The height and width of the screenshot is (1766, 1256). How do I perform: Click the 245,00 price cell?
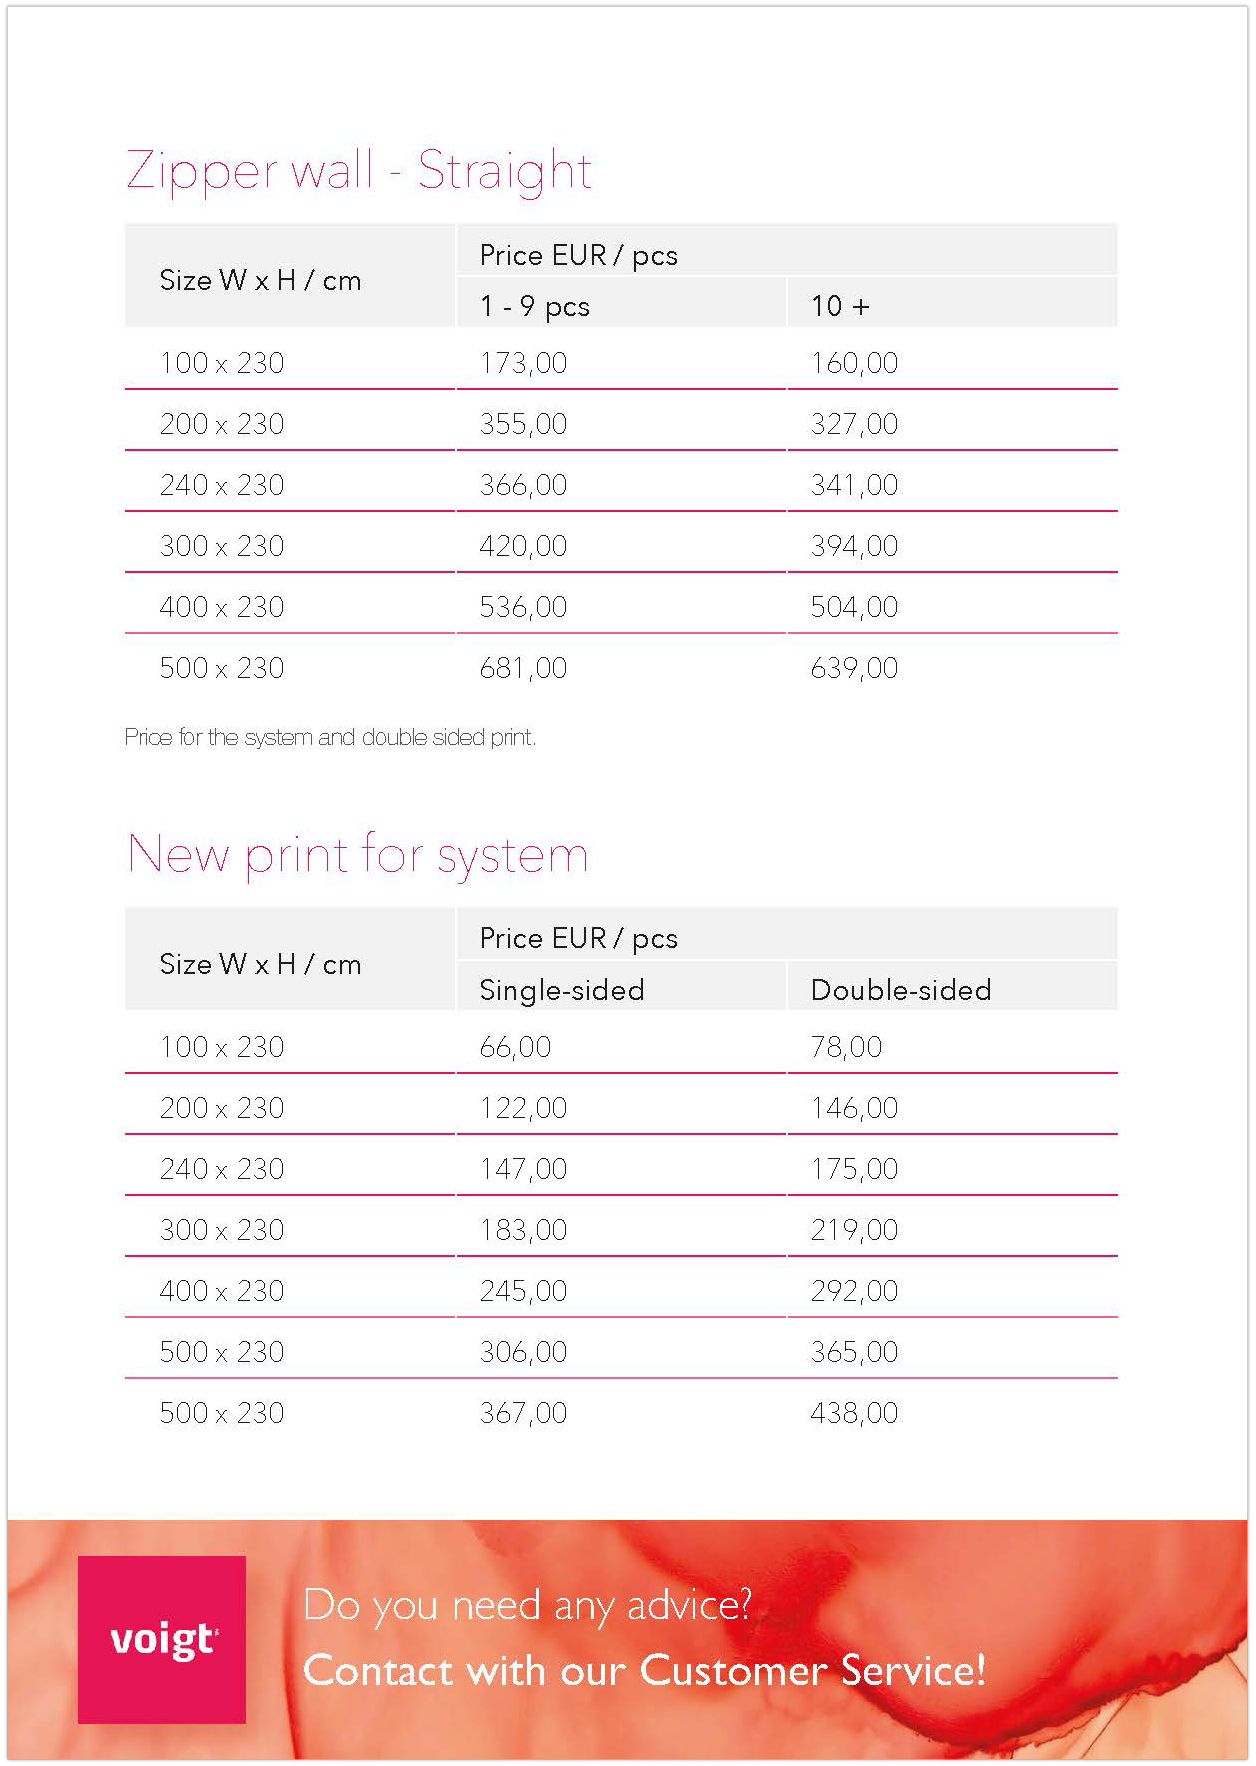pyautogui.click(x=523, y=1291)
